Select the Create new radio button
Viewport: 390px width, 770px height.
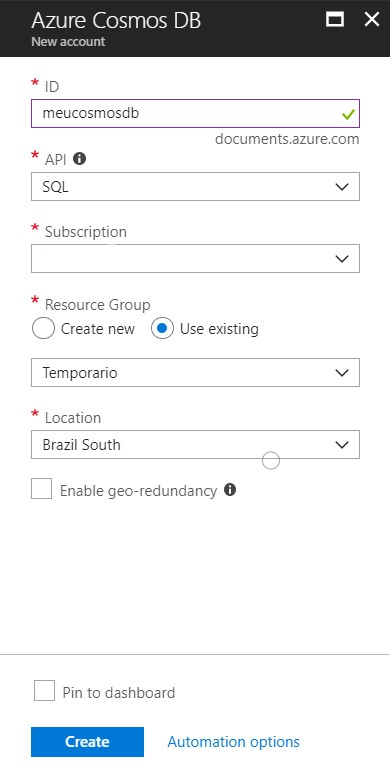pyautogui.click(x=43, y=329)
